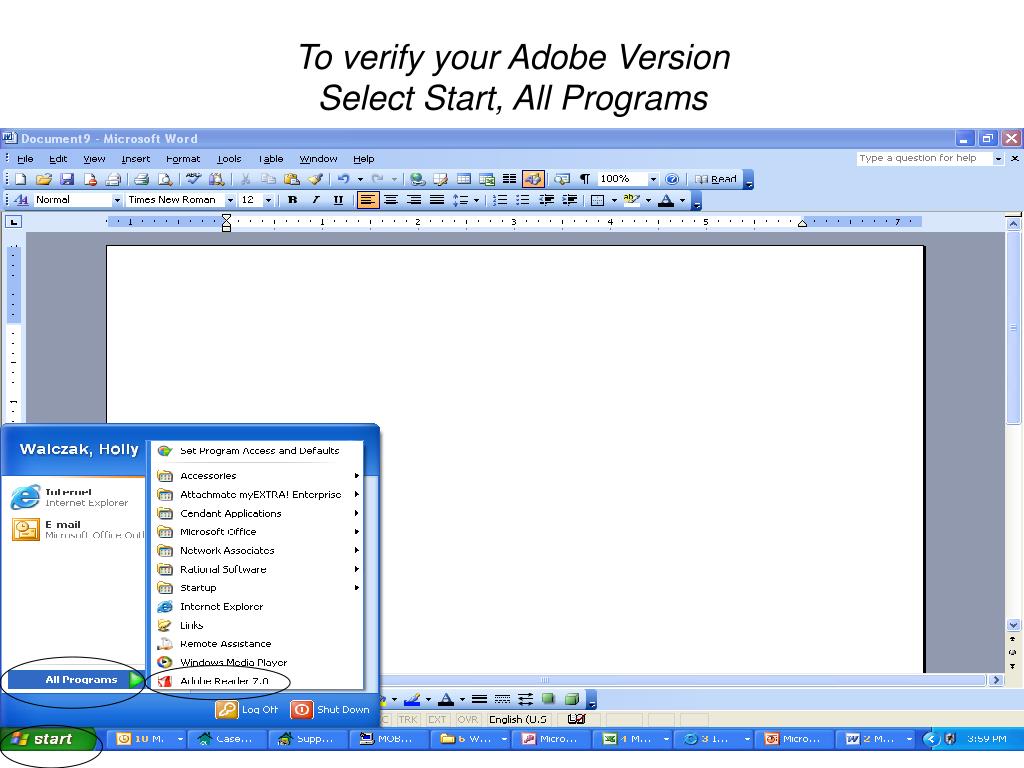Undo the last action

coord(344,179)
